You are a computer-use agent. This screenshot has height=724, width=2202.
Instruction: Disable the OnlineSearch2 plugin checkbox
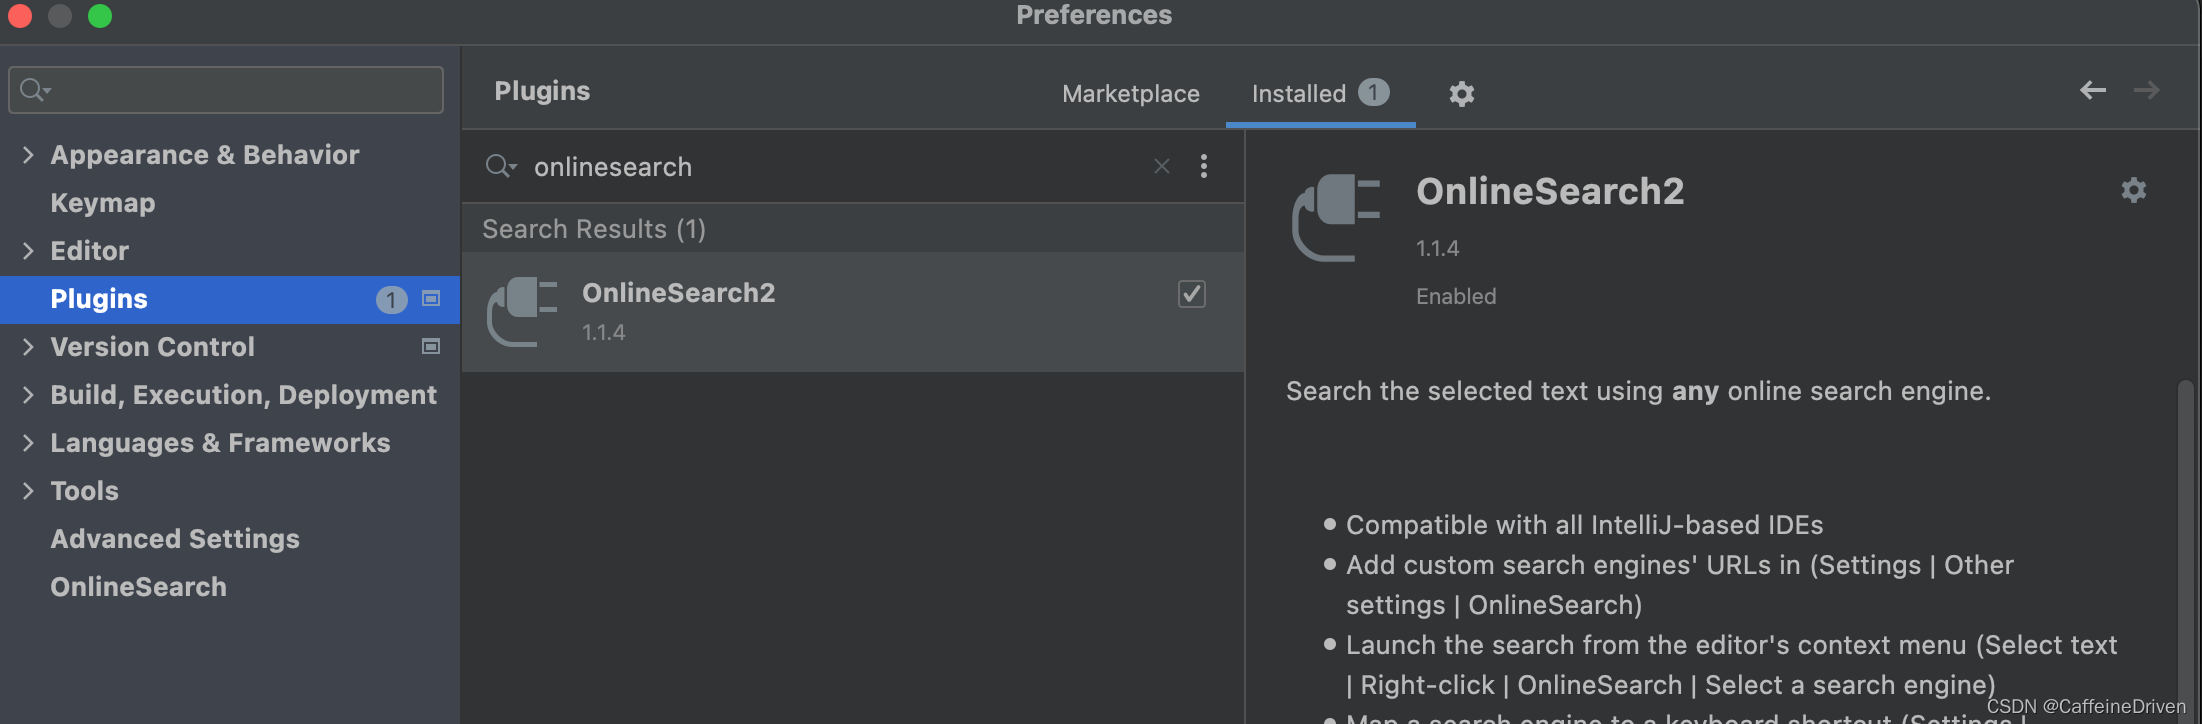(x=1192, y=294)
